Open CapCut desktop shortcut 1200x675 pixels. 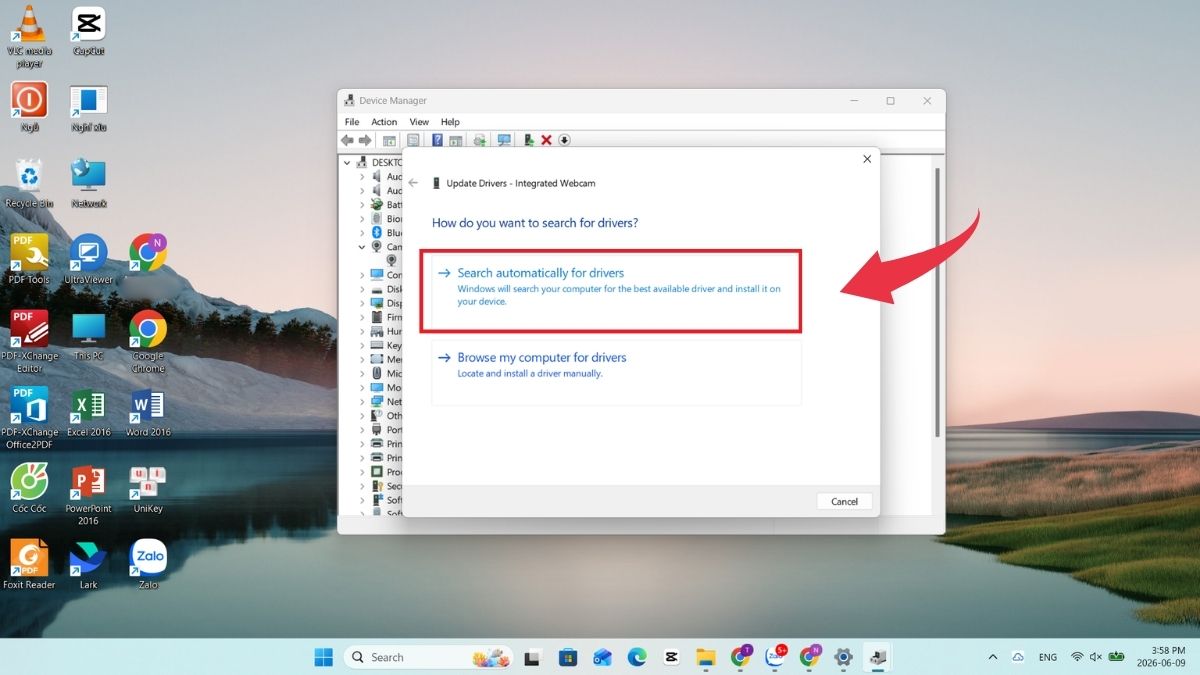88,31
